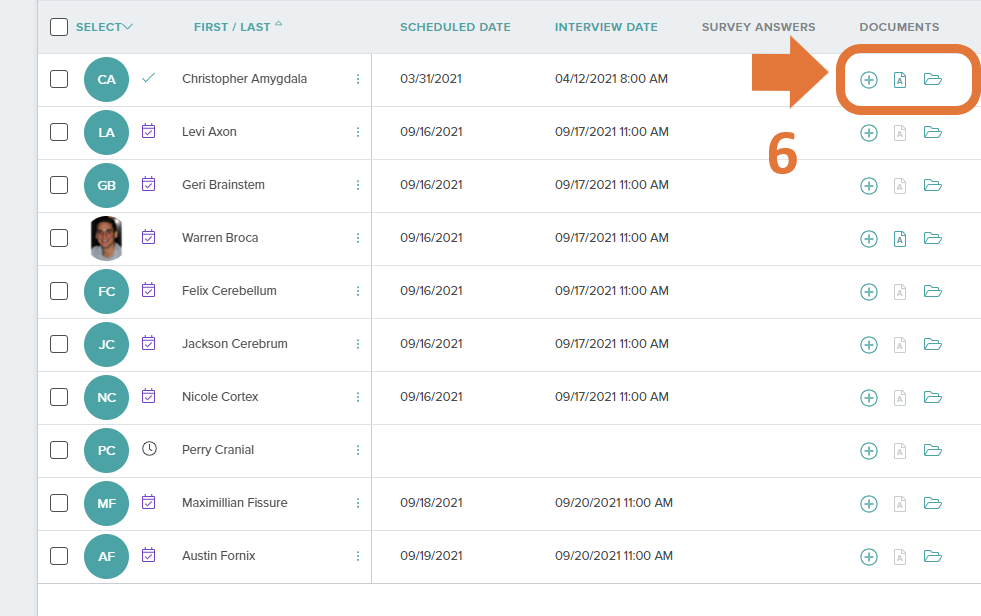Click add document icon for Maximillian Fissure
This screenshot has width=981, height=616.
click(868, 504)
